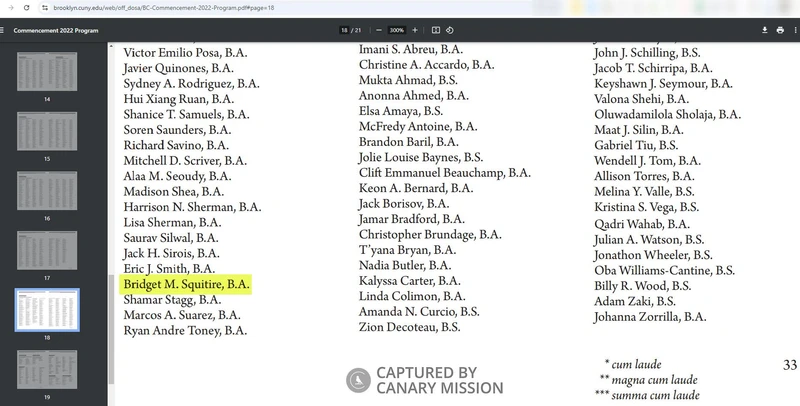Print the commencement program
The width and height of the screenshot is (800, 406).
780,30
